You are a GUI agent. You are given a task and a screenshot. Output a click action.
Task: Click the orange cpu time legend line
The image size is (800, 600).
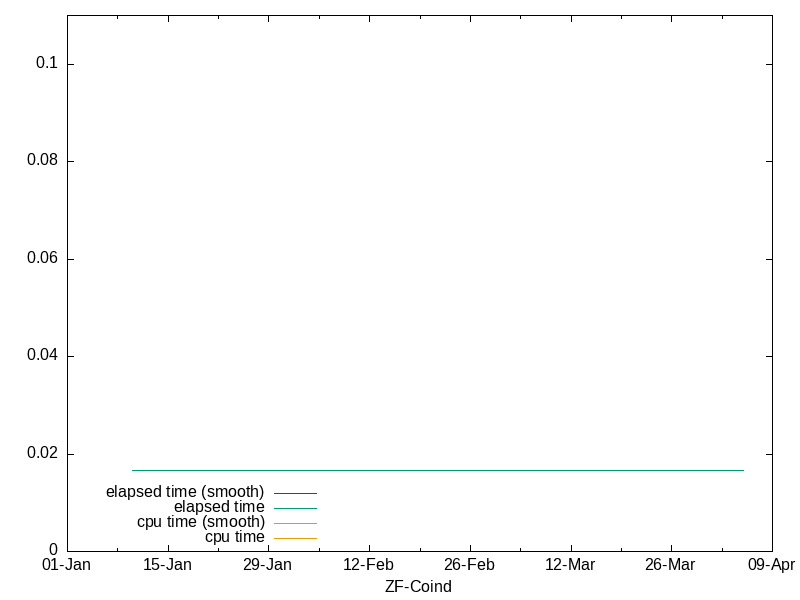(295, 538)
